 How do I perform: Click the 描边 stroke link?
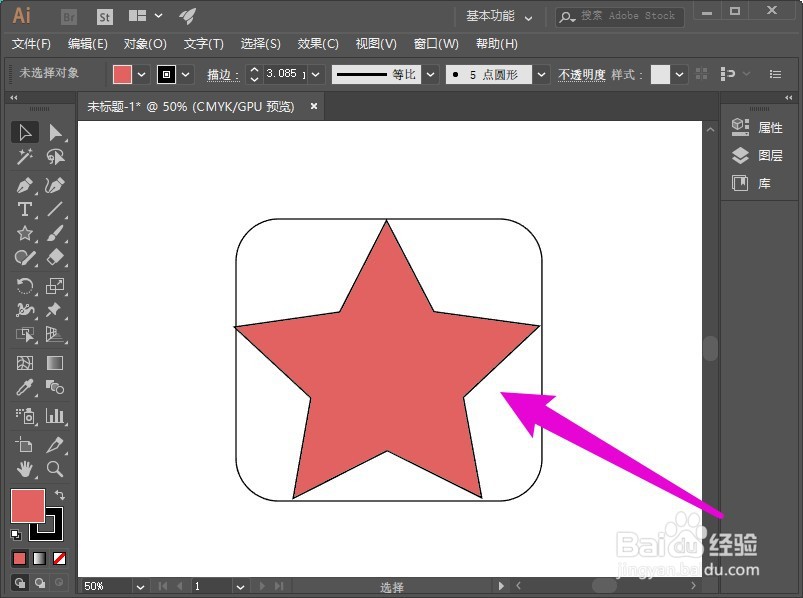pos(223,75)
